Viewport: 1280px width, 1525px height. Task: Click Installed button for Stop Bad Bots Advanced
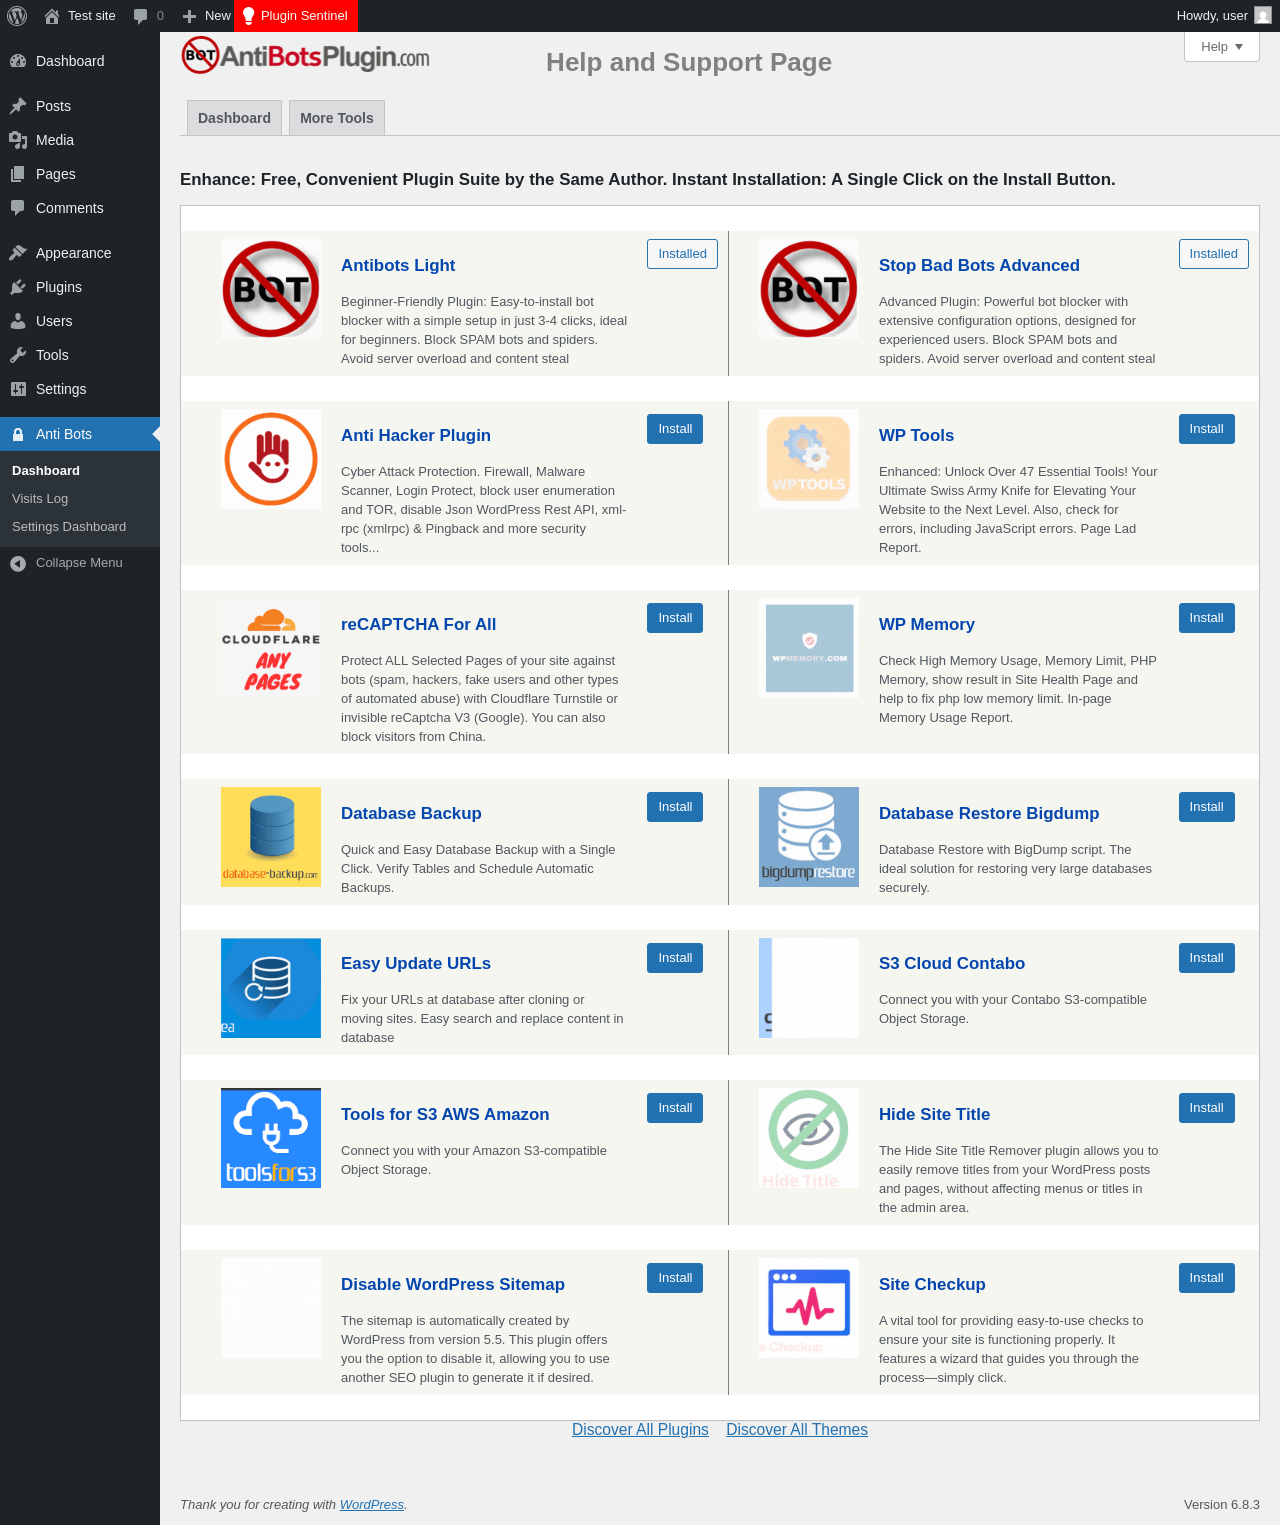(x=1214, y=254)
